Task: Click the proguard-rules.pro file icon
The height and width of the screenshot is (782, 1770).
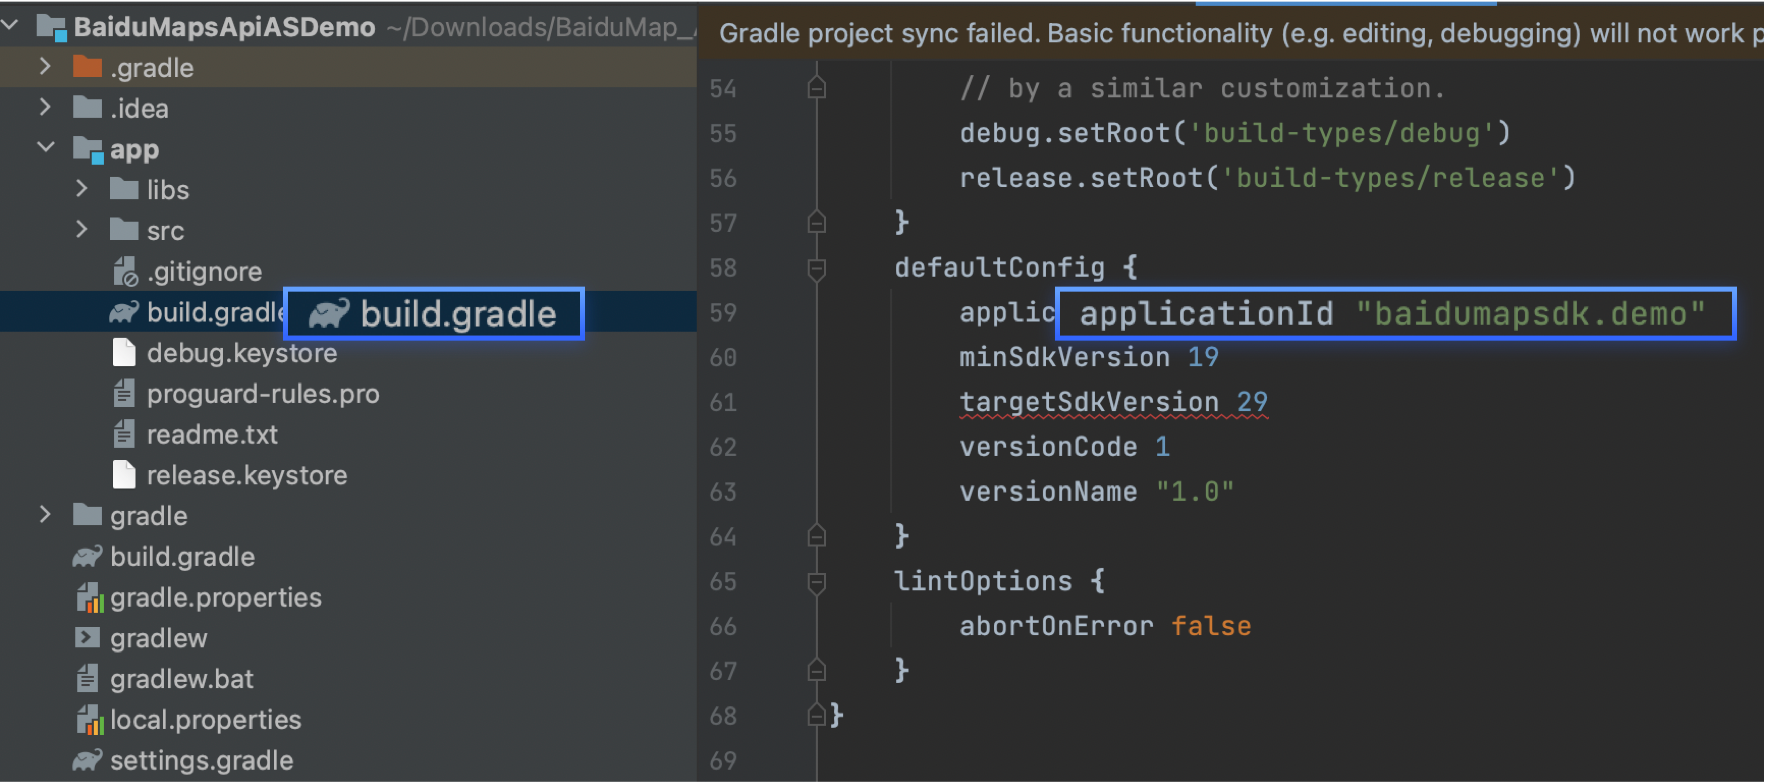Action: click(124, 394)
